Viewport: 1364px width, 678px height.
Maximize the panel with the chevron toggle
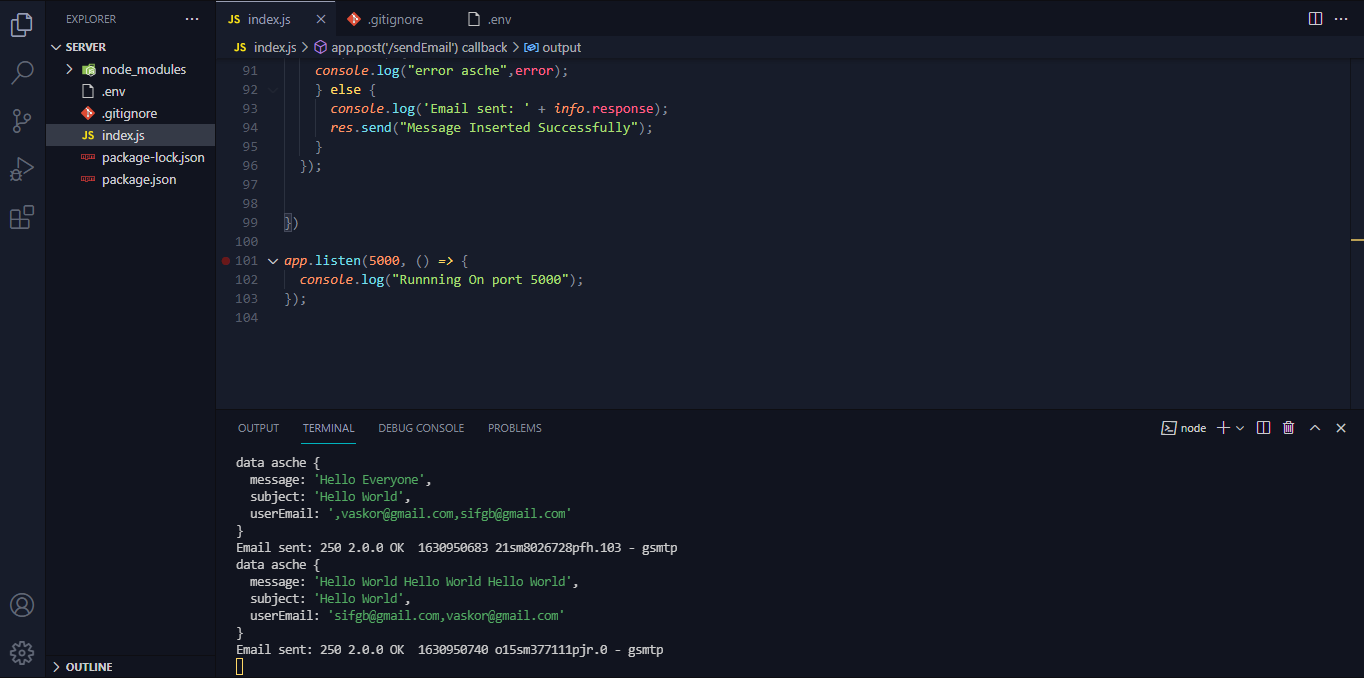[x=1315, y=427]
